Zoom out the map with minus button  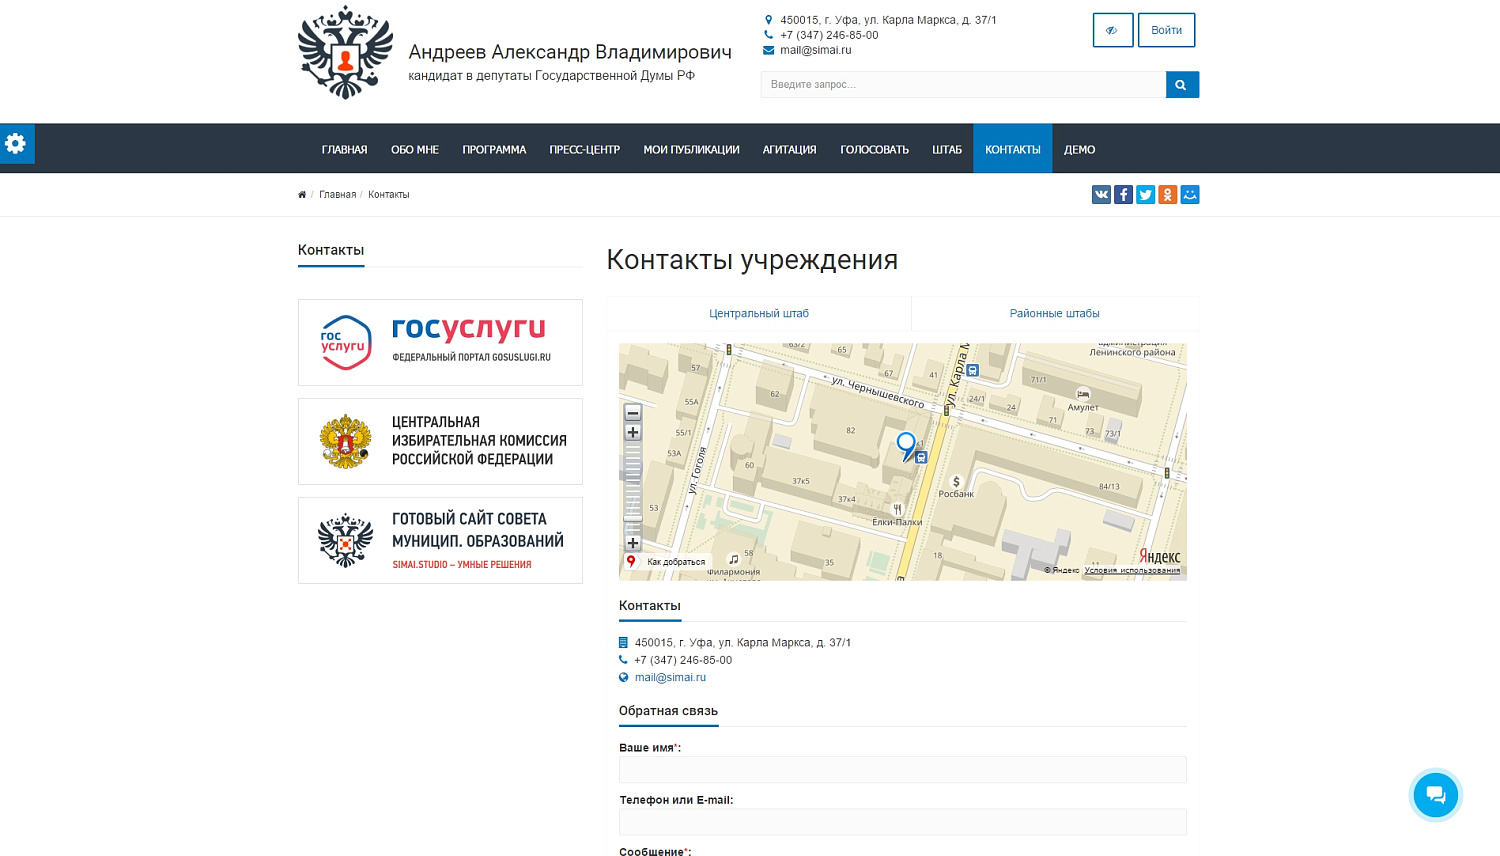pos(633,413)
